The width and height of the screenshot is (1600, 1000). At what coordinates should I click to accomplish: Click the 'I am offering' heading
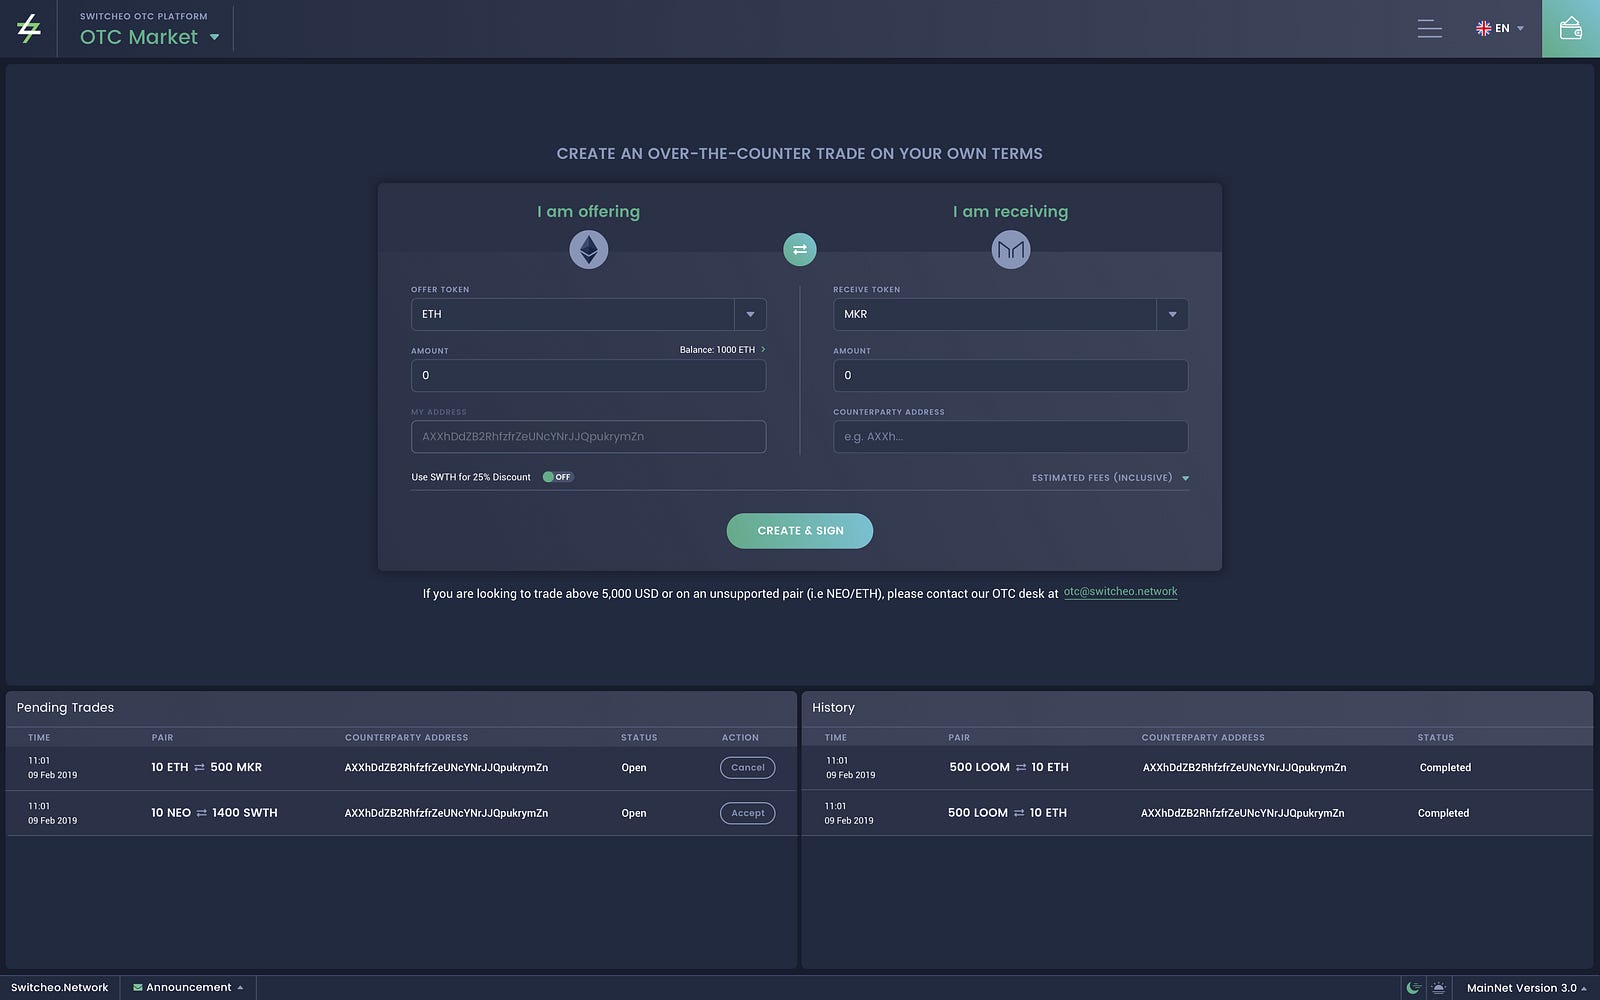click(x=588, y=212)
